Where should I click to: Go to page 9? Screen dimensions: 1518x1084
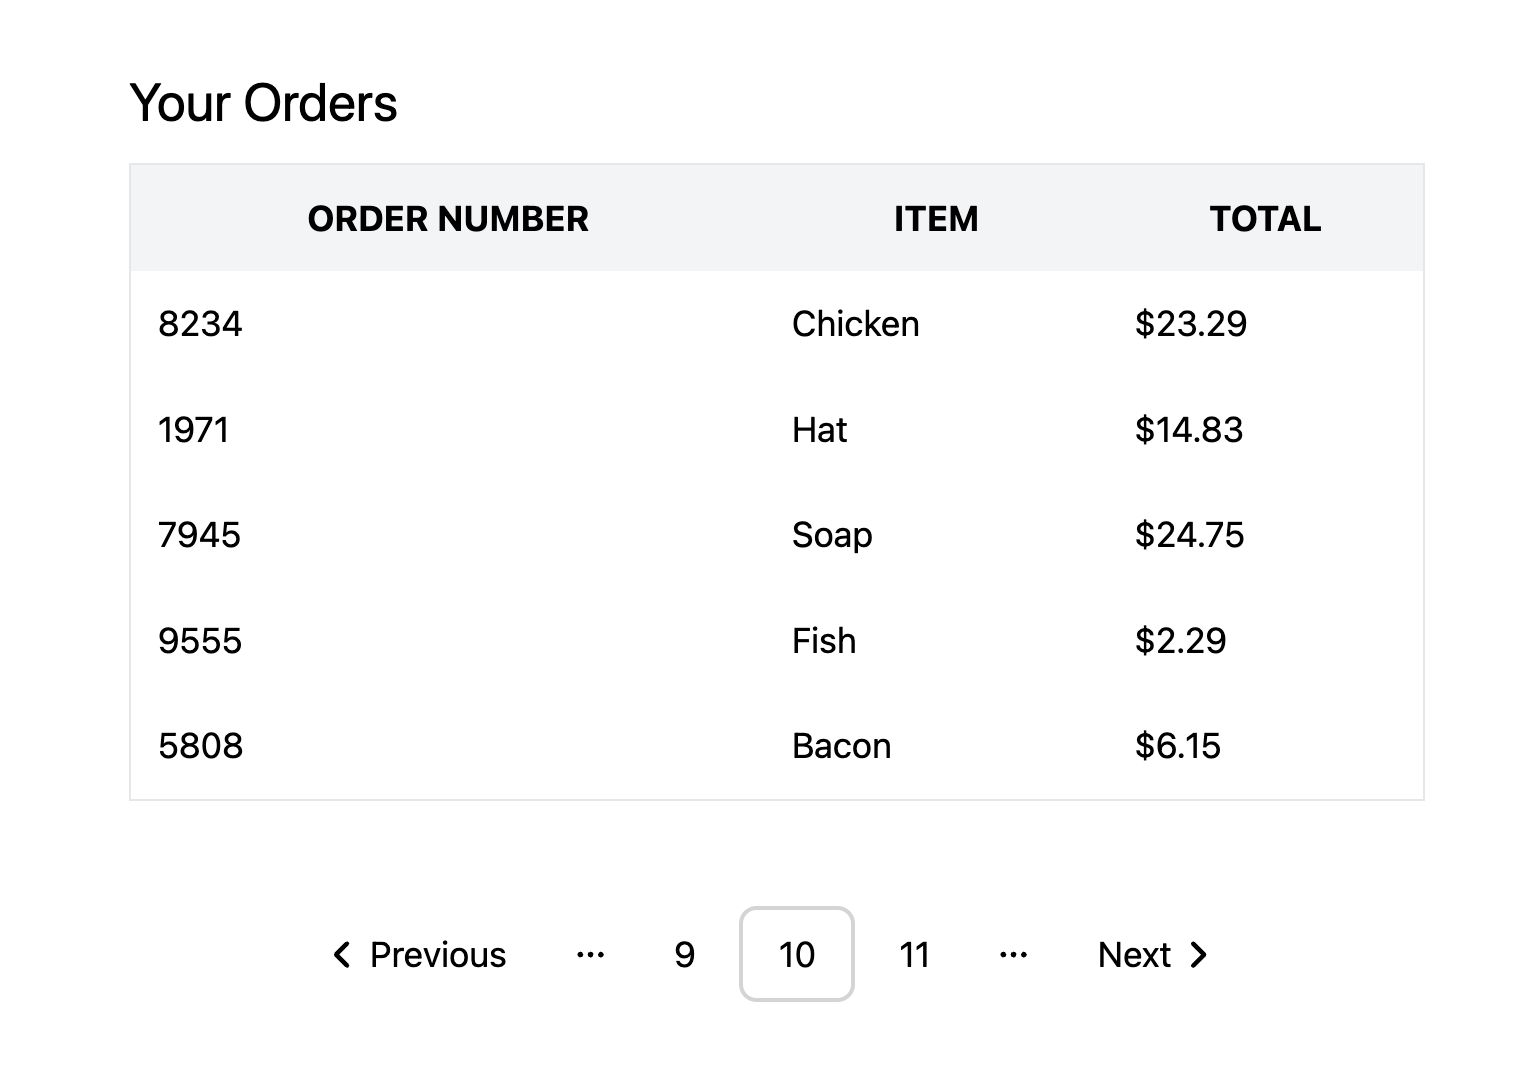[684, 955]
